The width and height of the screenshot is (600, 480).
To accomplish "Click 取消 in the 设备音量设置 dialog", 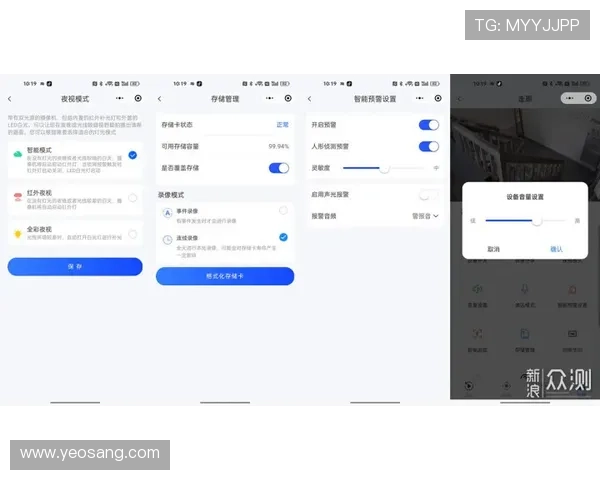I will tap(494, 249).
